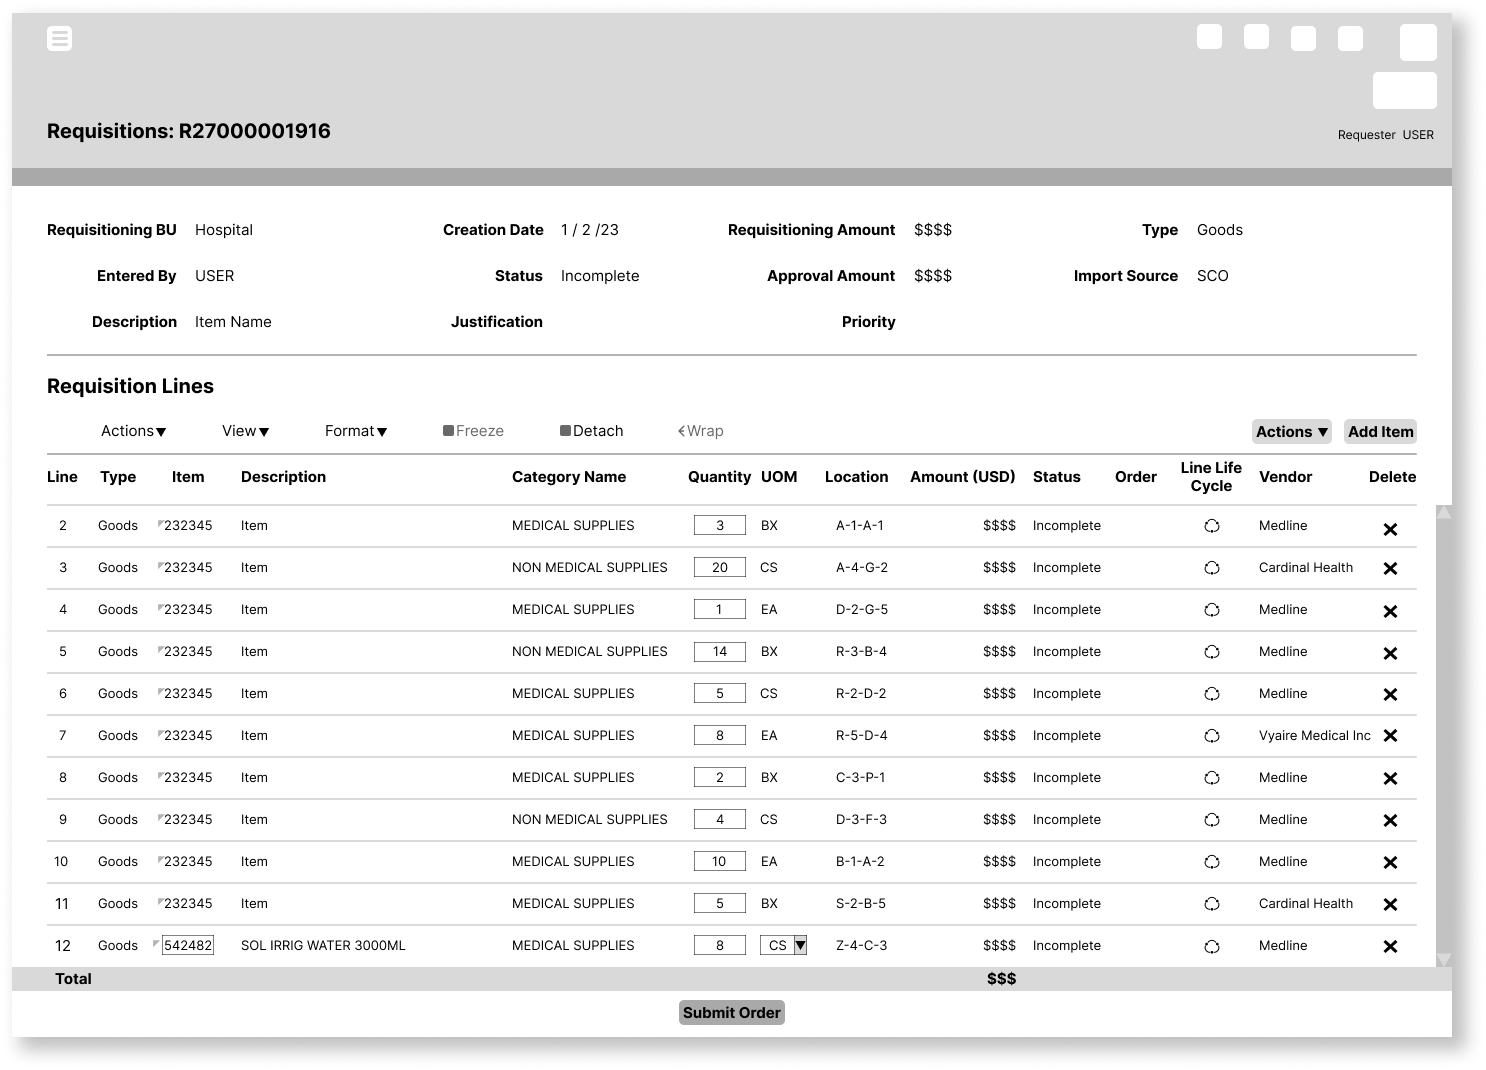Image resolution: width=1486 pixels, height=1070 pixels.
Task: Expand the gray Actions dropdown button
Action: point(1291,432)
